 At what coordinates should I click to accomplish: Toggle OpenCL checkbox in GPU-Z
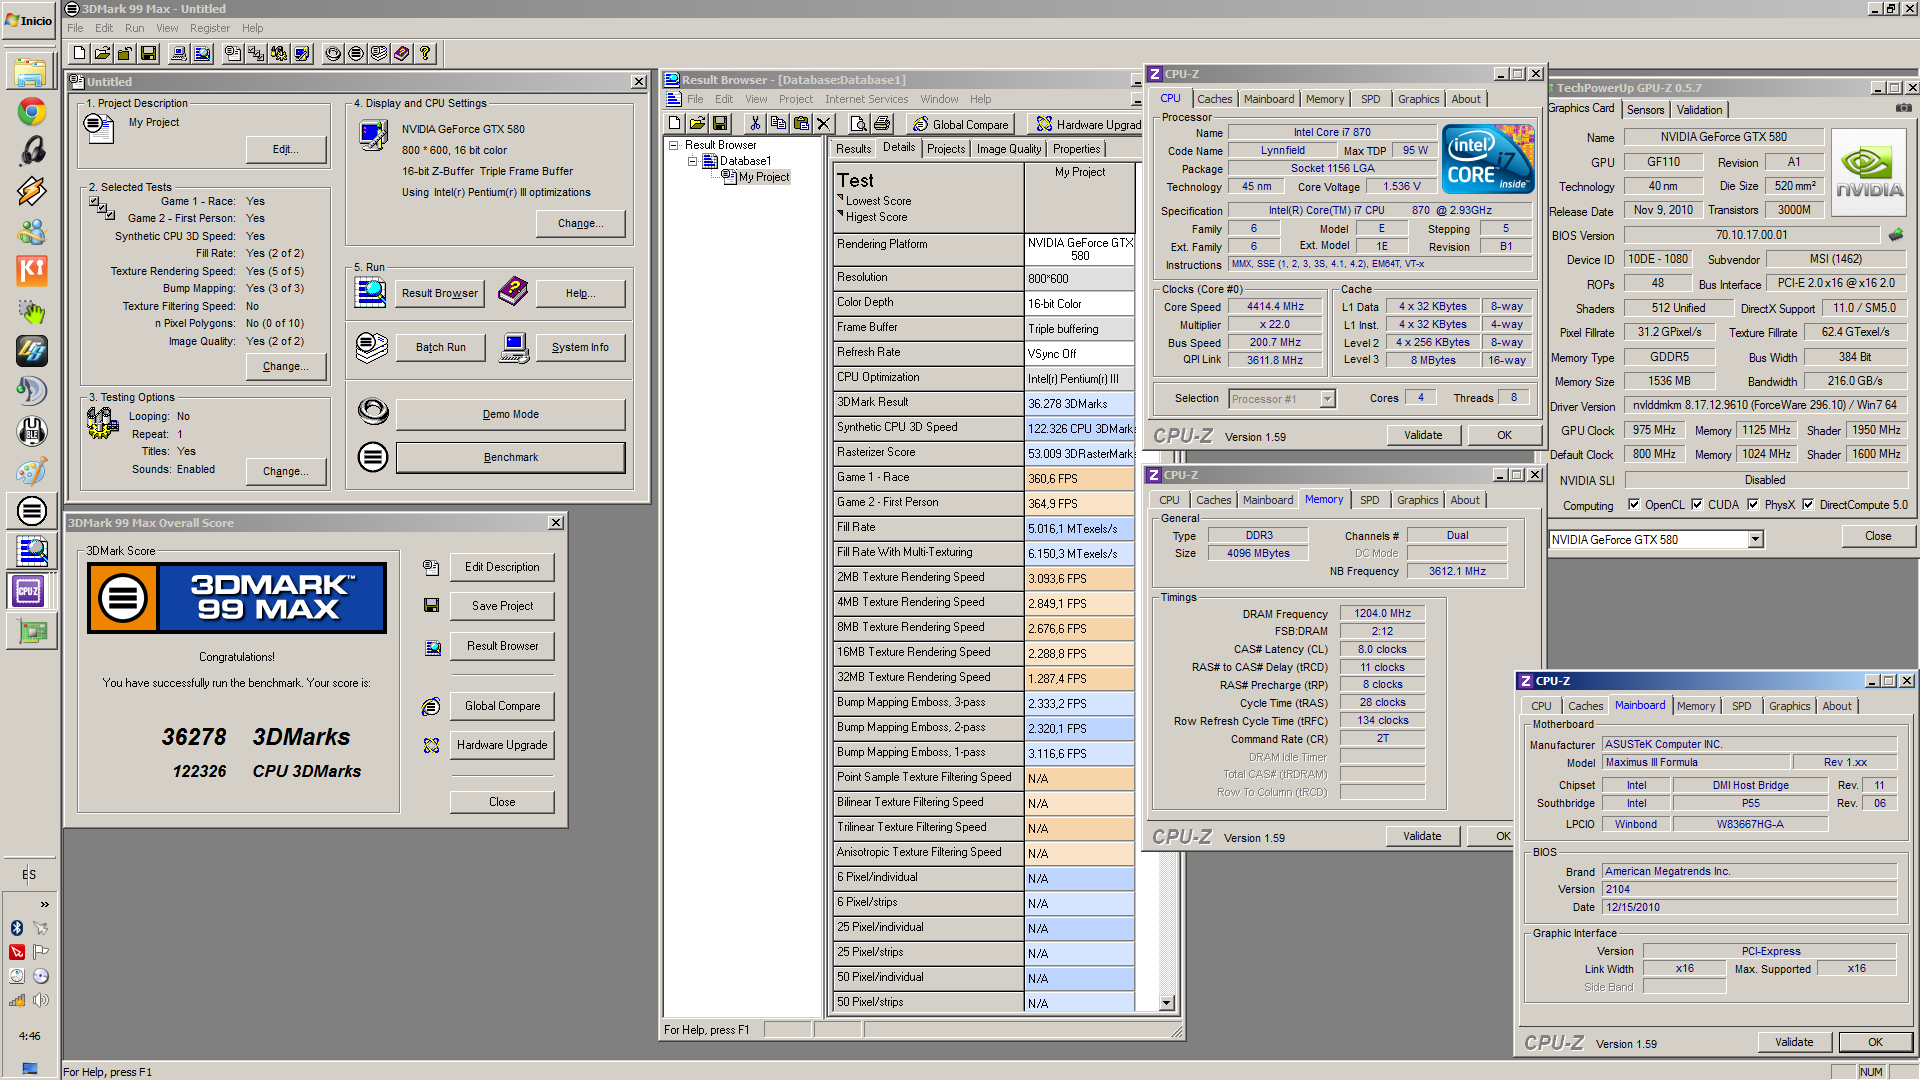tap(1634, 505)
